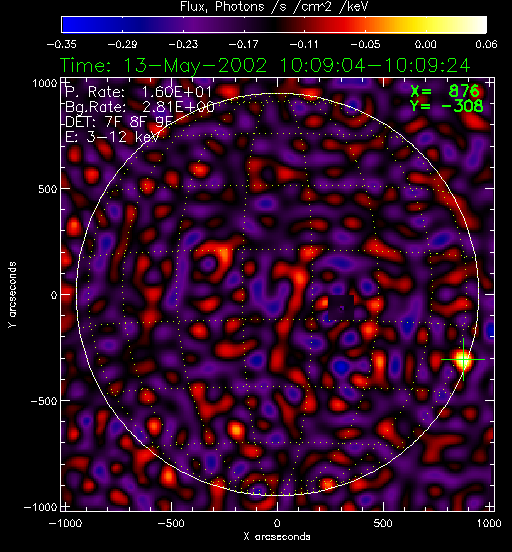512x552 pixels.
Task: Click the X= 876 coordinate readout
Action: (445, 91)
